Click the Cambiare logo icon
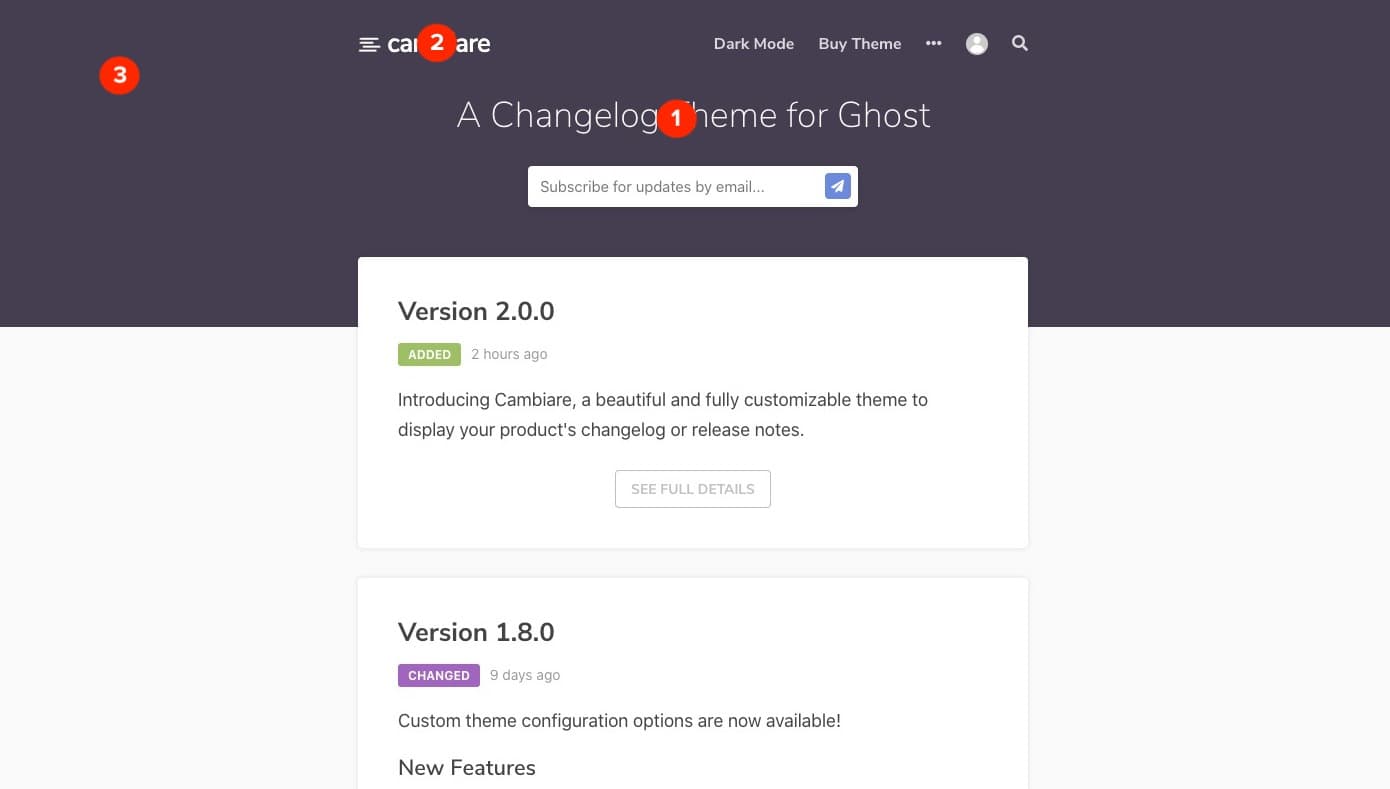 click(369, 44)
